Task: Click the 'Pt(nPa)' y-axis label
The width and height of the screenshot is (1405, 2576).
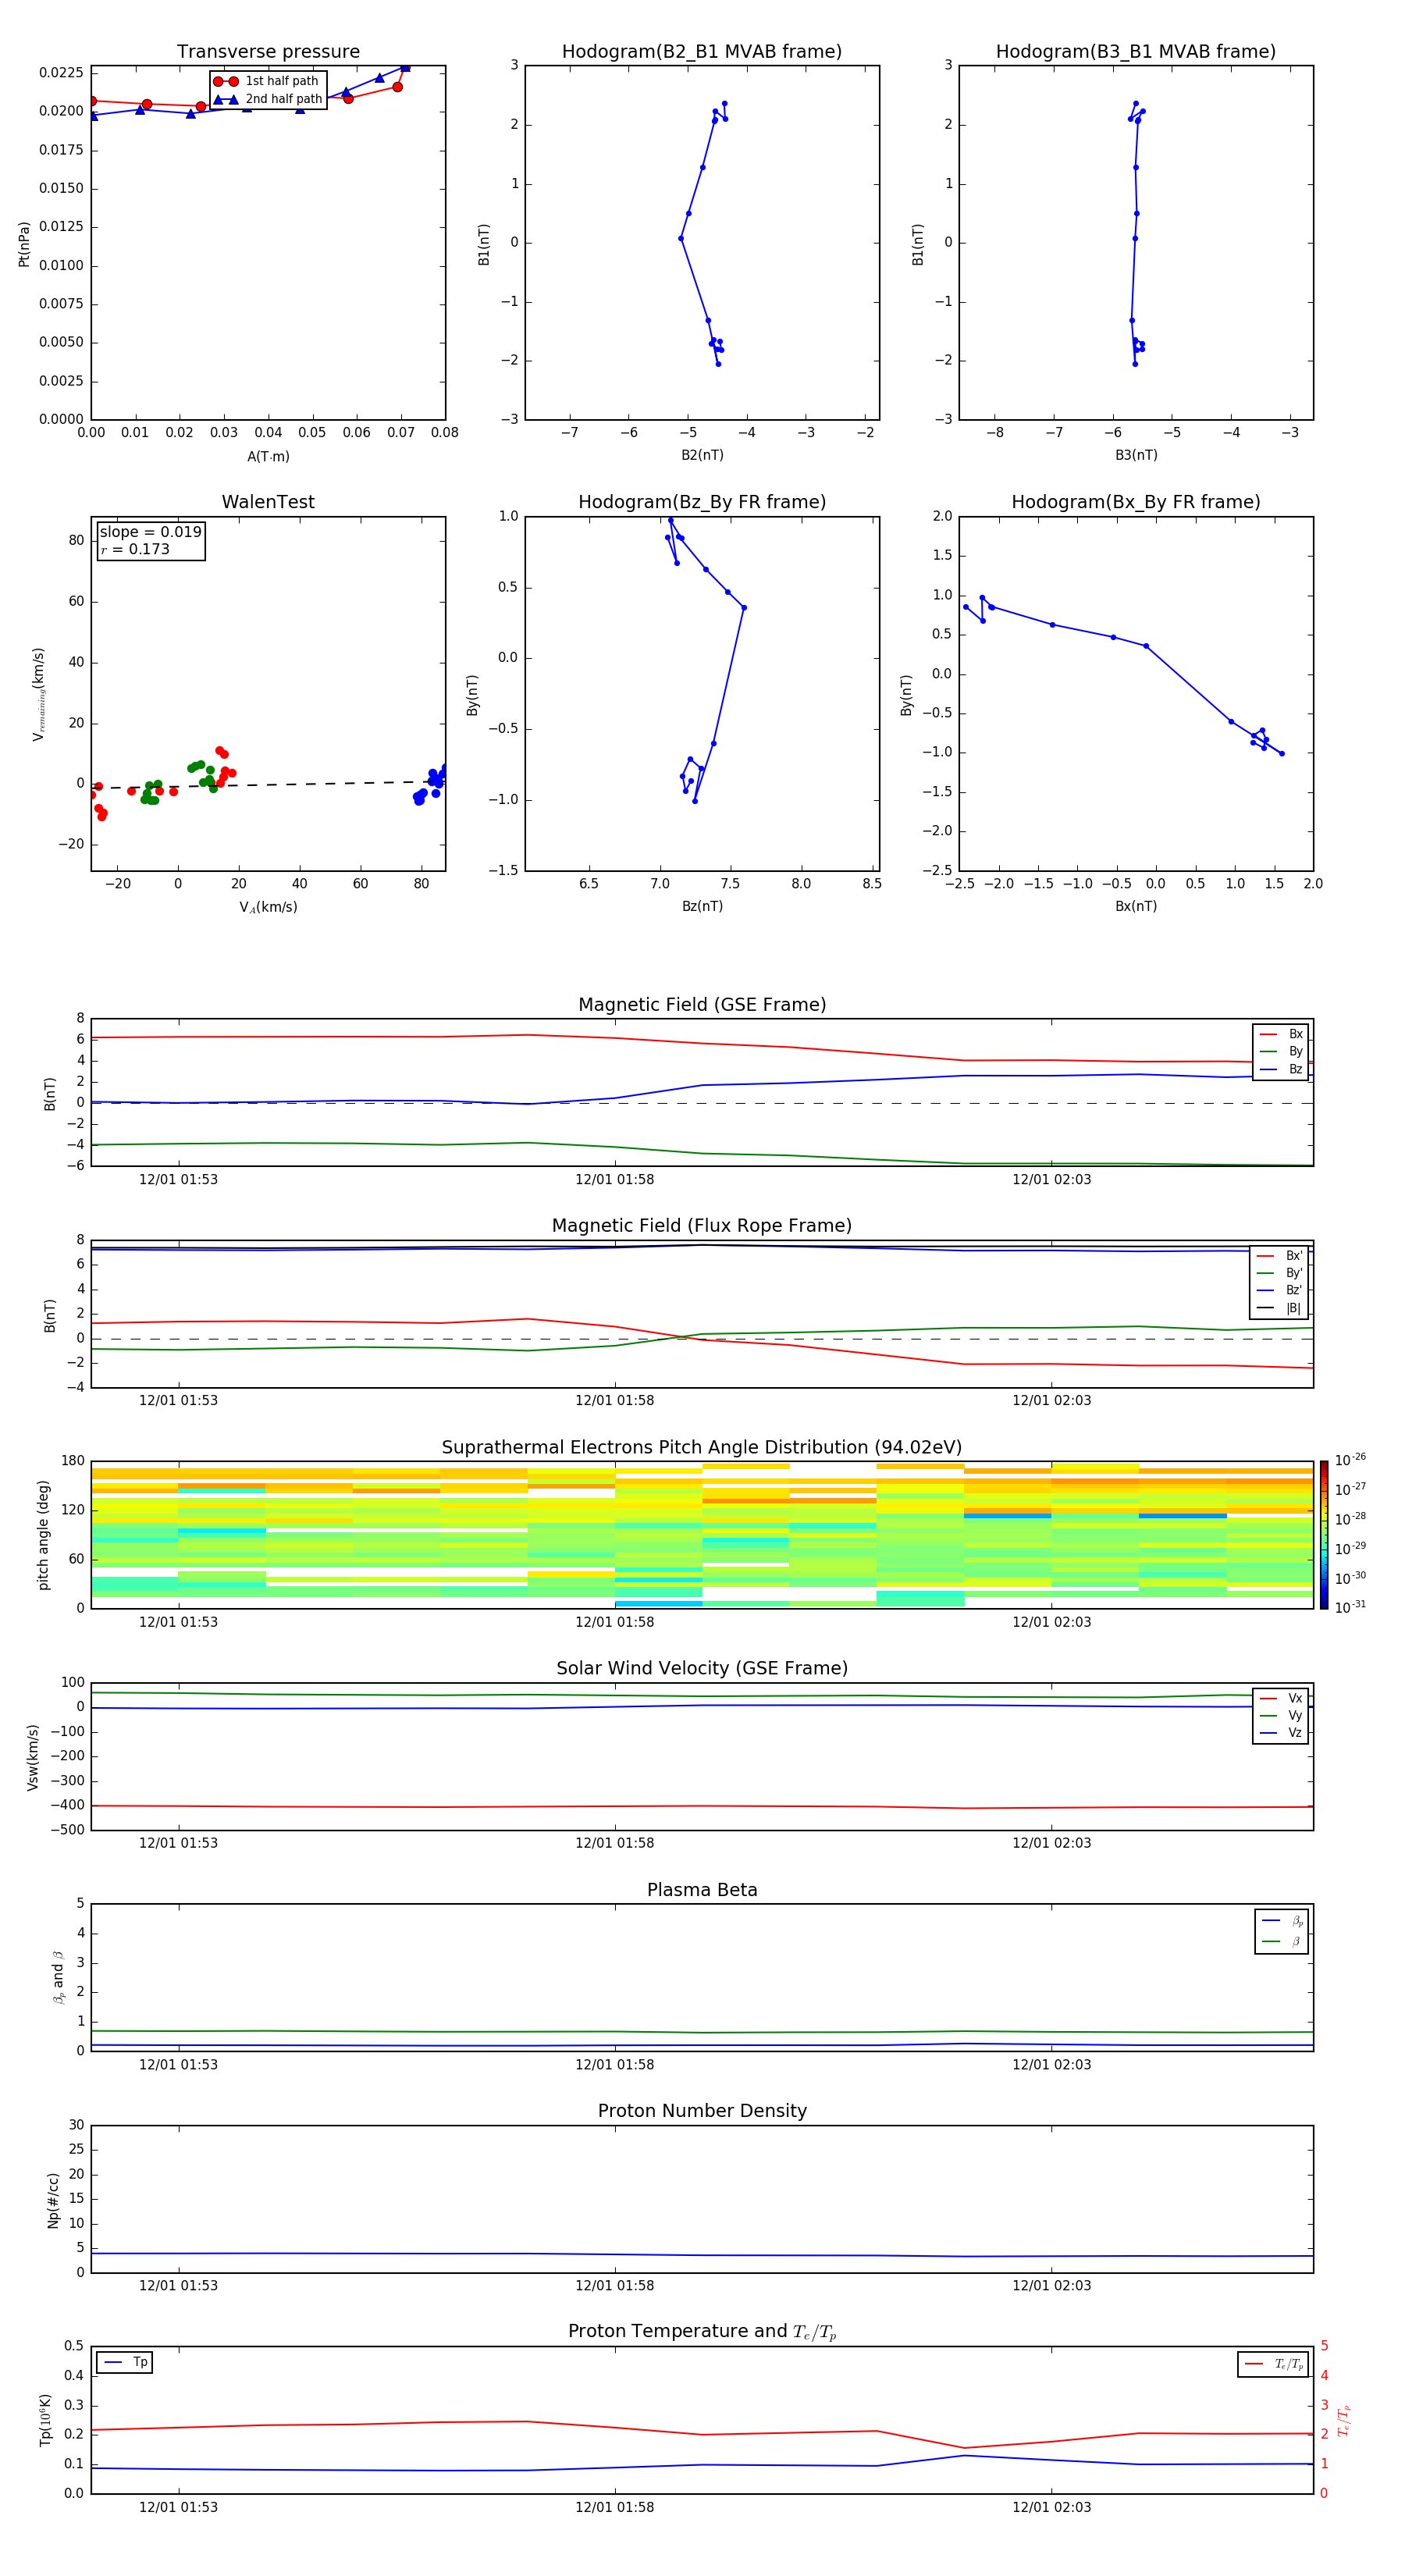Action: 24,243
